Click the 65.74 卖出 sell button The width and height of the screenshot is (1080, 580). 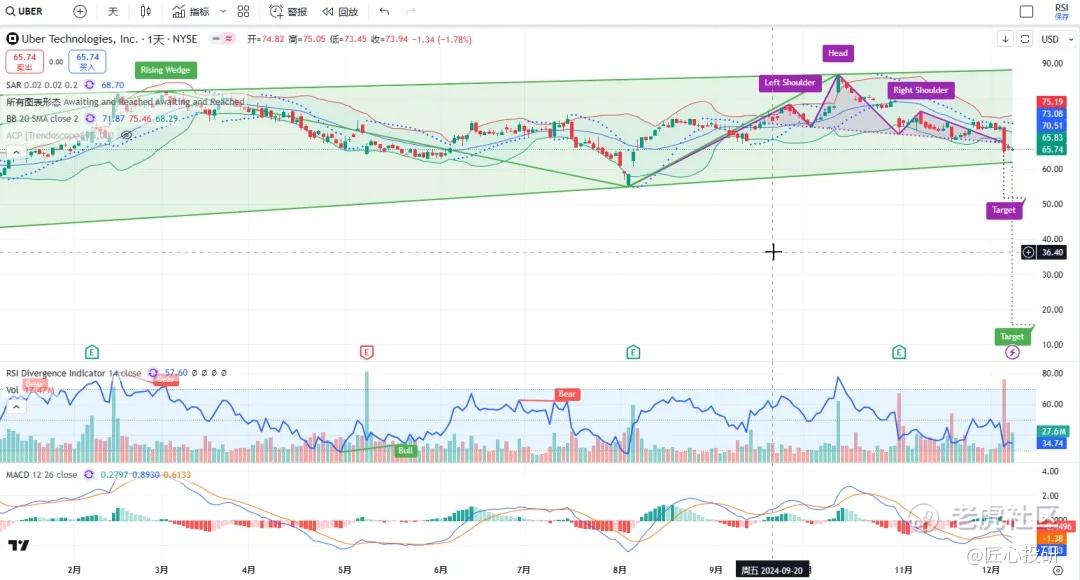tap(24, 61)
